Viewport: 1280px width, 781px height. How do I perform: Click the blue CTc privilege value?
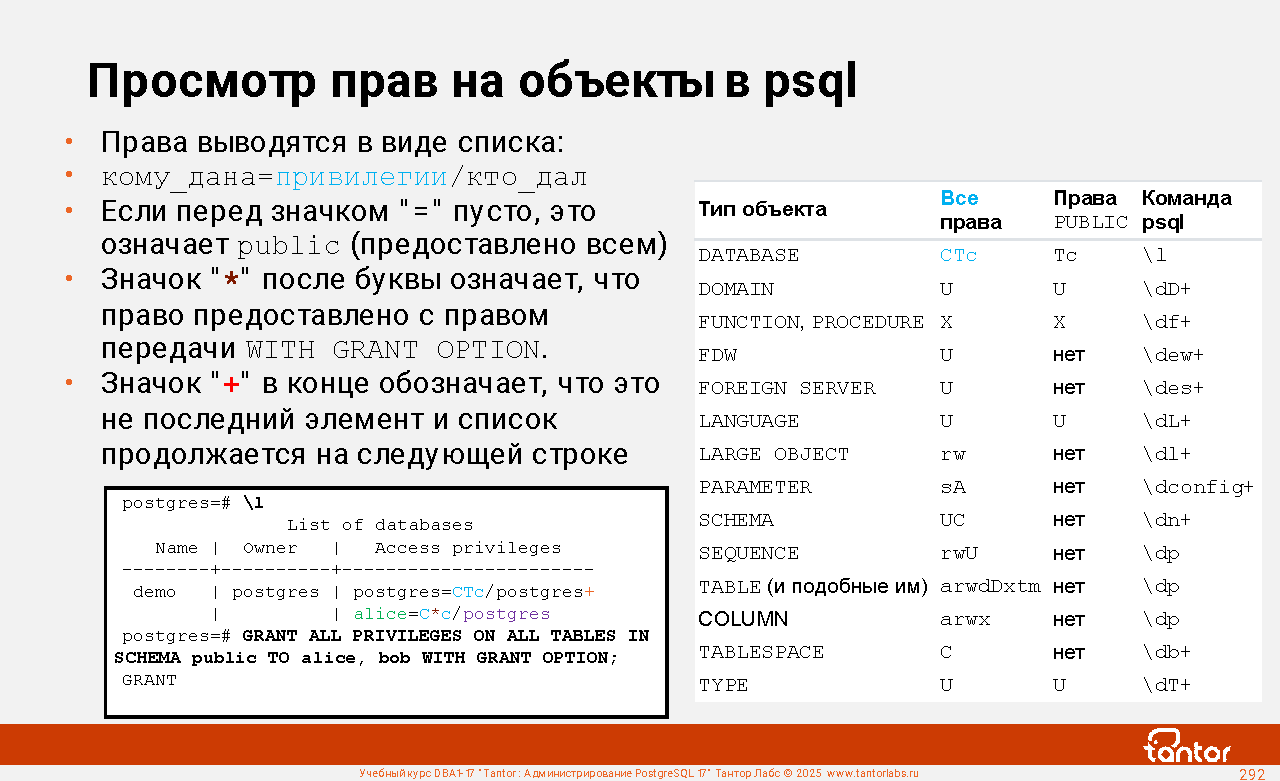pos(958,256)
